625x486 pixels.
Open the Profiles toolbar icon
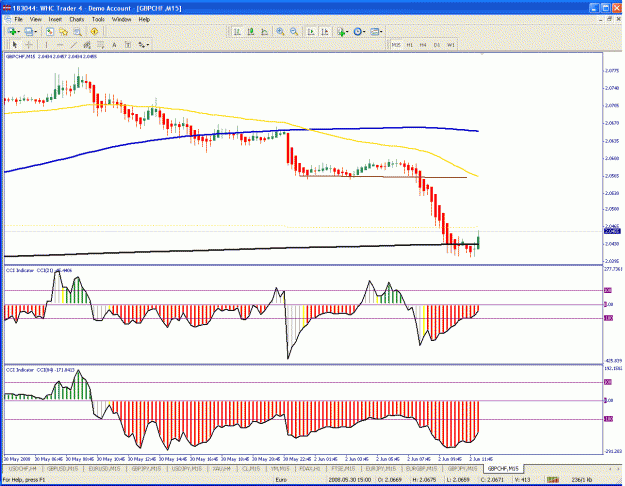pyautogui.click(x=29, y=31)
